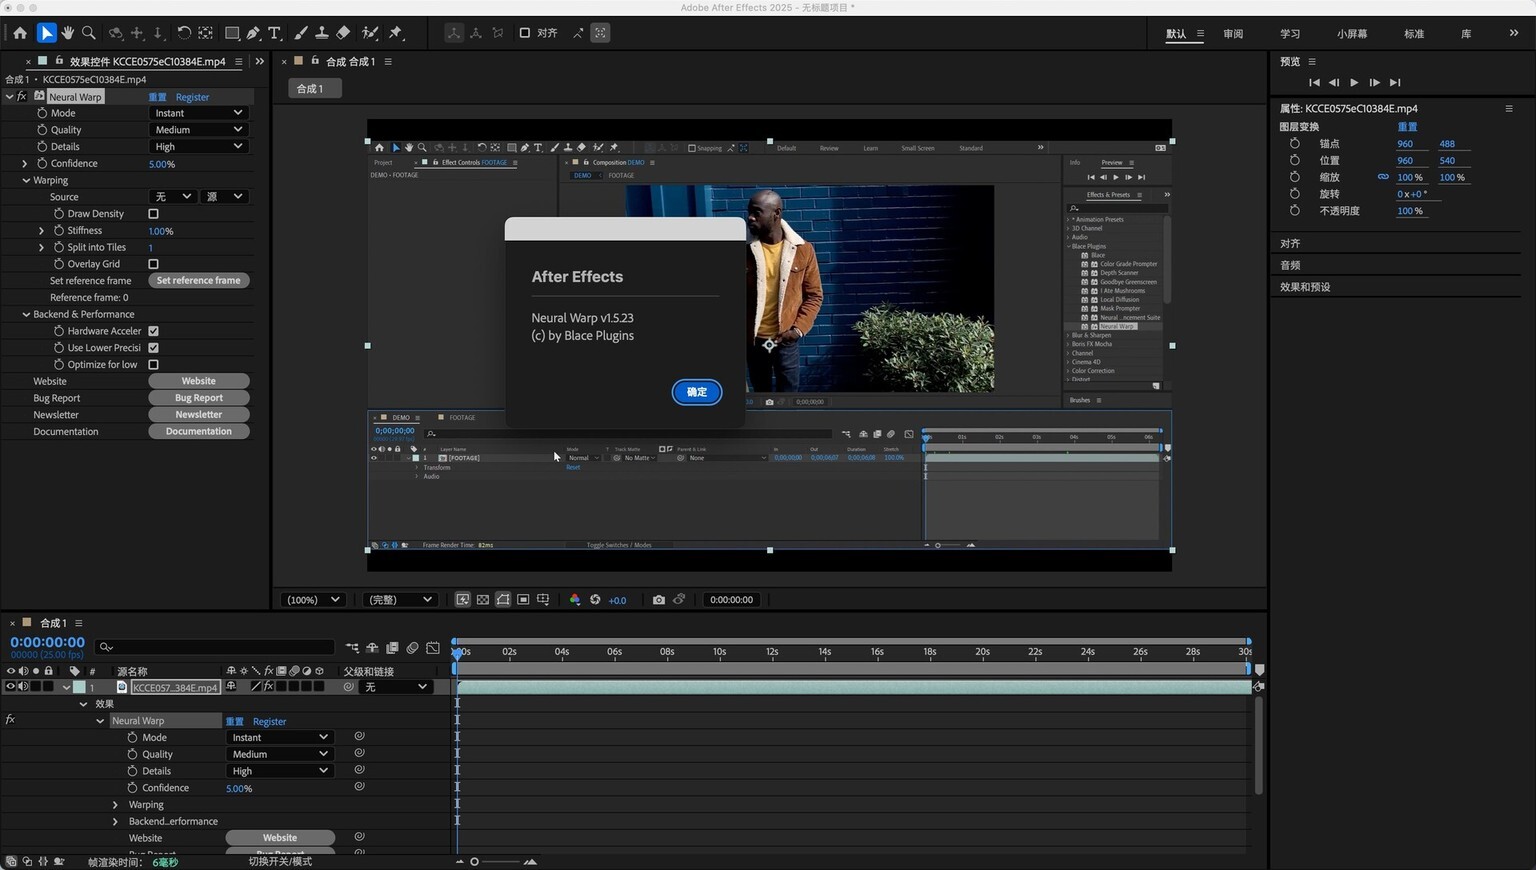Click the snapshot camera icon in viewer
This screenshot has width=1536, height=870.
(x=659, y=600)
